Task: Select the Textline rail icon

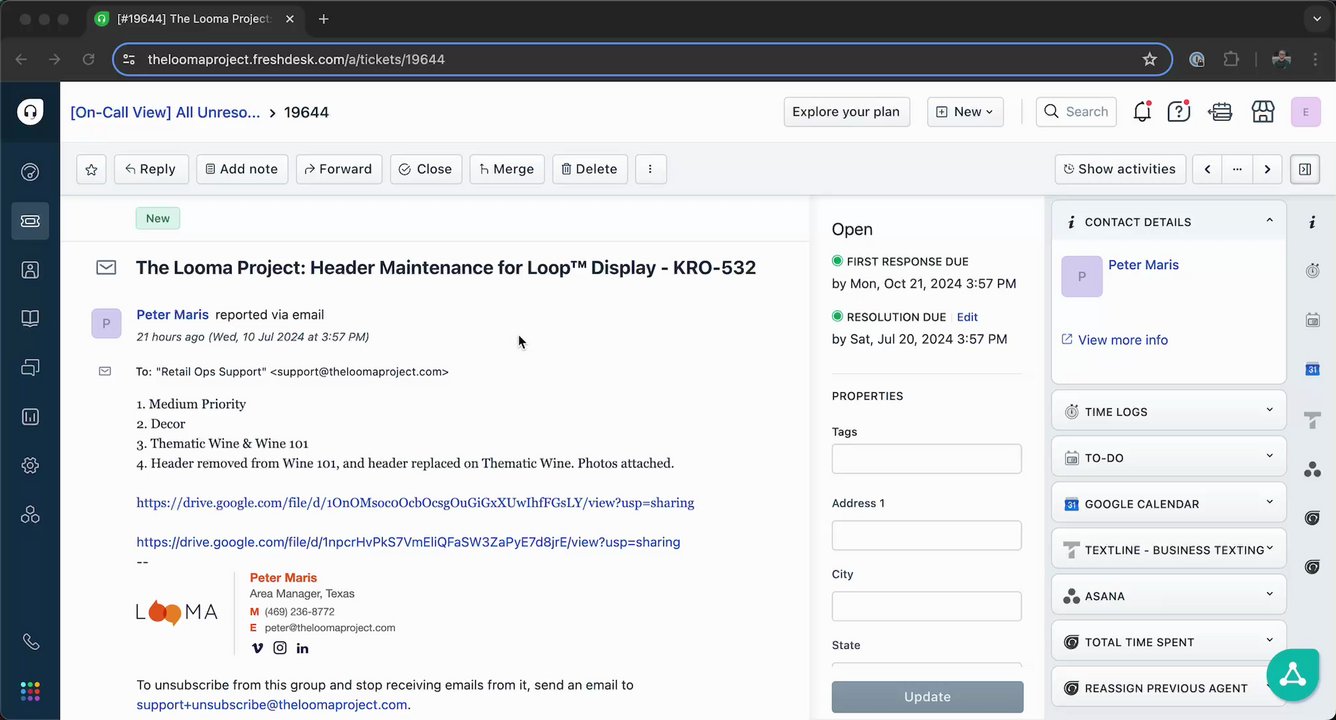Action: (x=1312, y=419)
